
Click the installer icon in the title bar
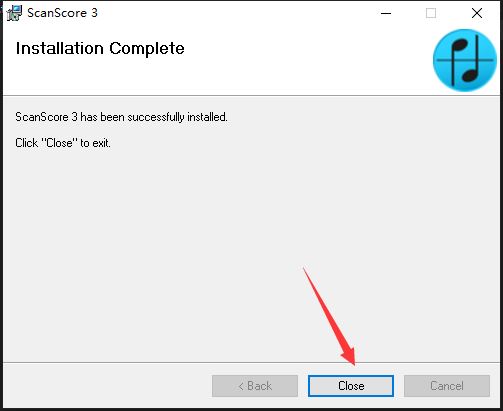click(x=14, y=13)
